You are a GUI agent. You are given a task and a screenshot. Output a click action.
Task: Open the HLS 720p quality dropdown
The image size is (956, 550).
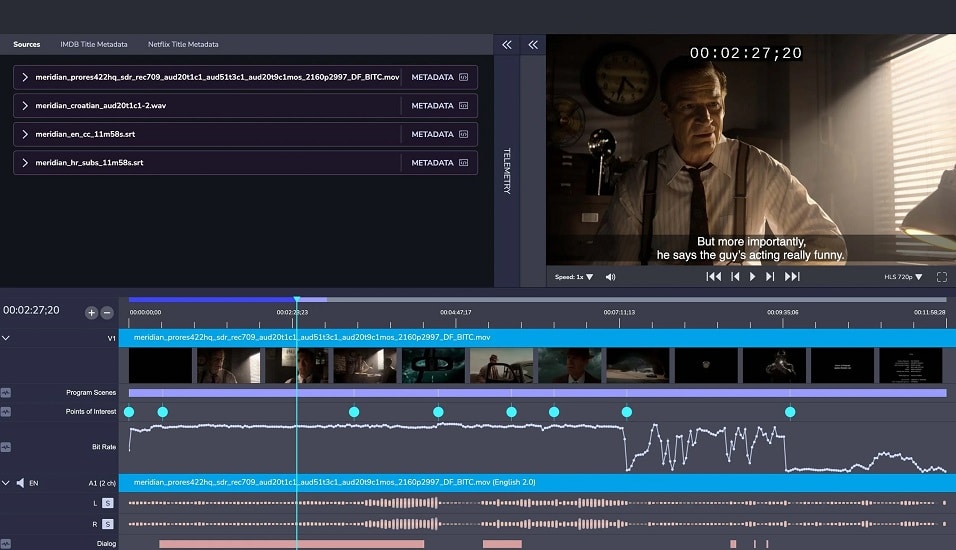904,277
